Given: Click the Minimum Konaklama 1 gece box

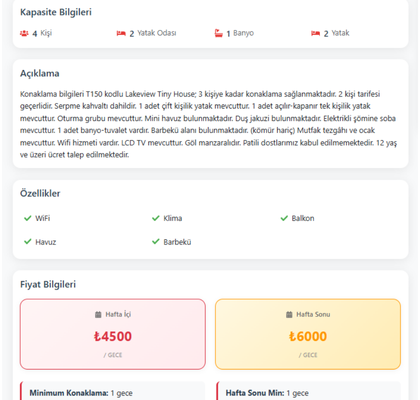Looking at the screenshot, I should (113, 392).
